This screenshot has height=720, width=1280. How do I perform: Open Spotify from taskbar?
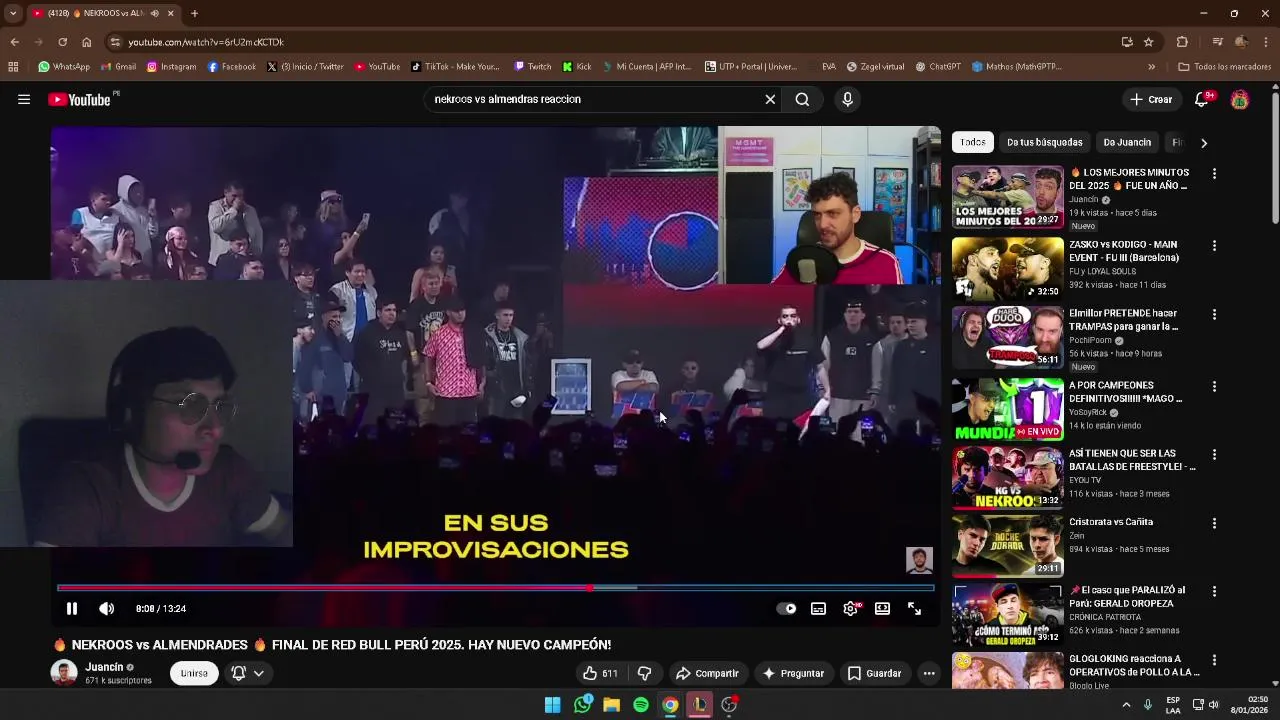[x=641, y=705]
